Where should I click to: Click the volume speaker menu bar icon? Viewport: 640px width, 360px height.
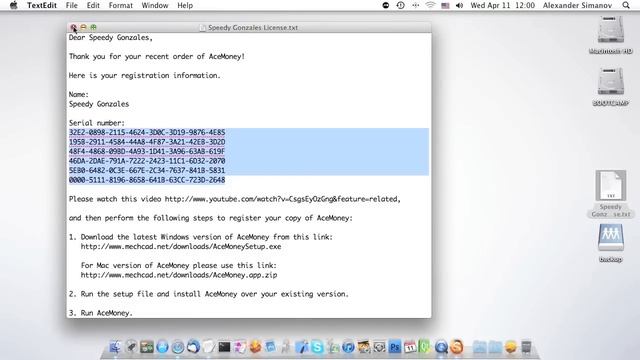[459, 5]
